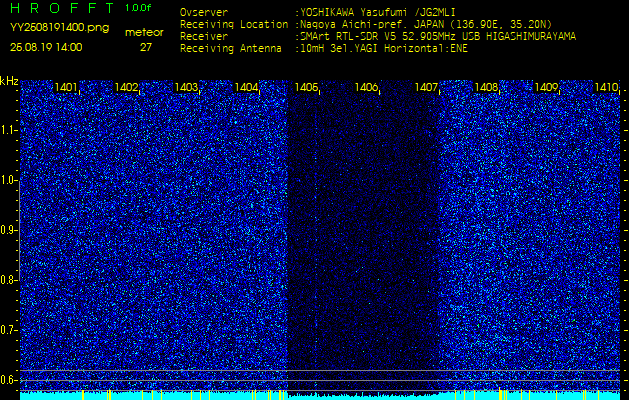
Task: Click the kHz axis unit label
Action: pos(9,81)
